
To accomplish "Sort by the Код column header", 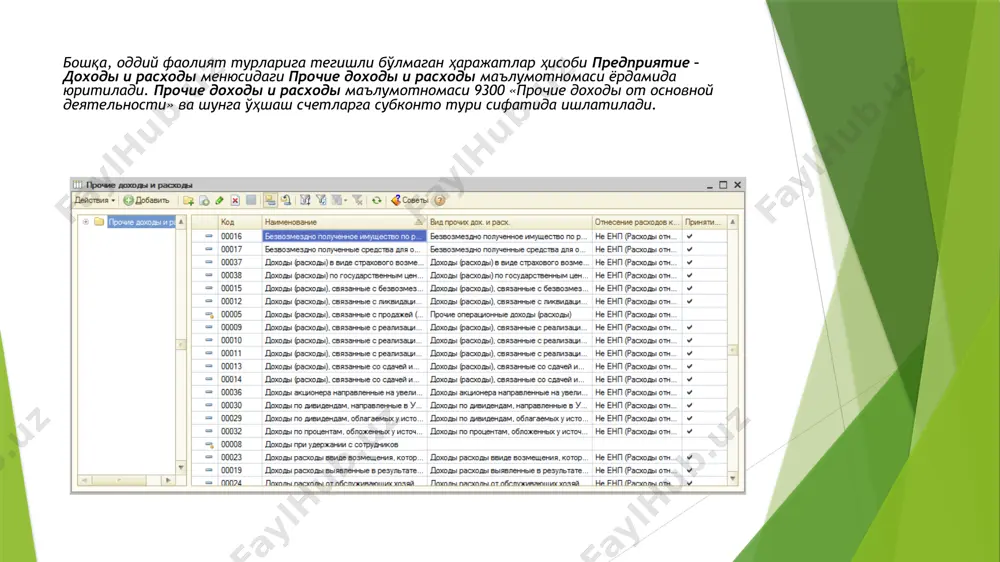I will pyautogui.click(x=240, y=222).
